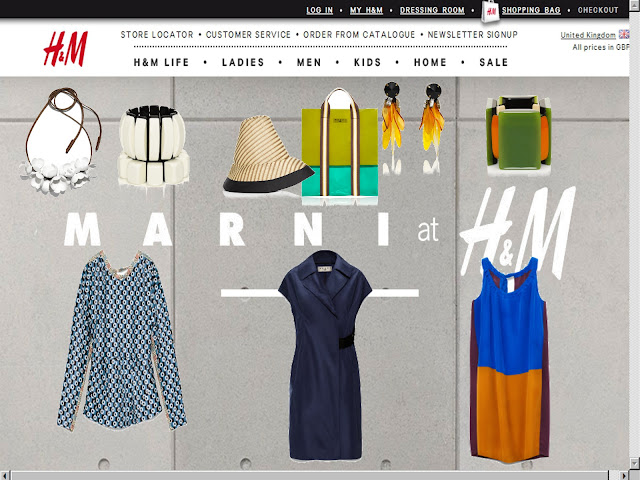Click the CHECKOUT link

(598, 10)
